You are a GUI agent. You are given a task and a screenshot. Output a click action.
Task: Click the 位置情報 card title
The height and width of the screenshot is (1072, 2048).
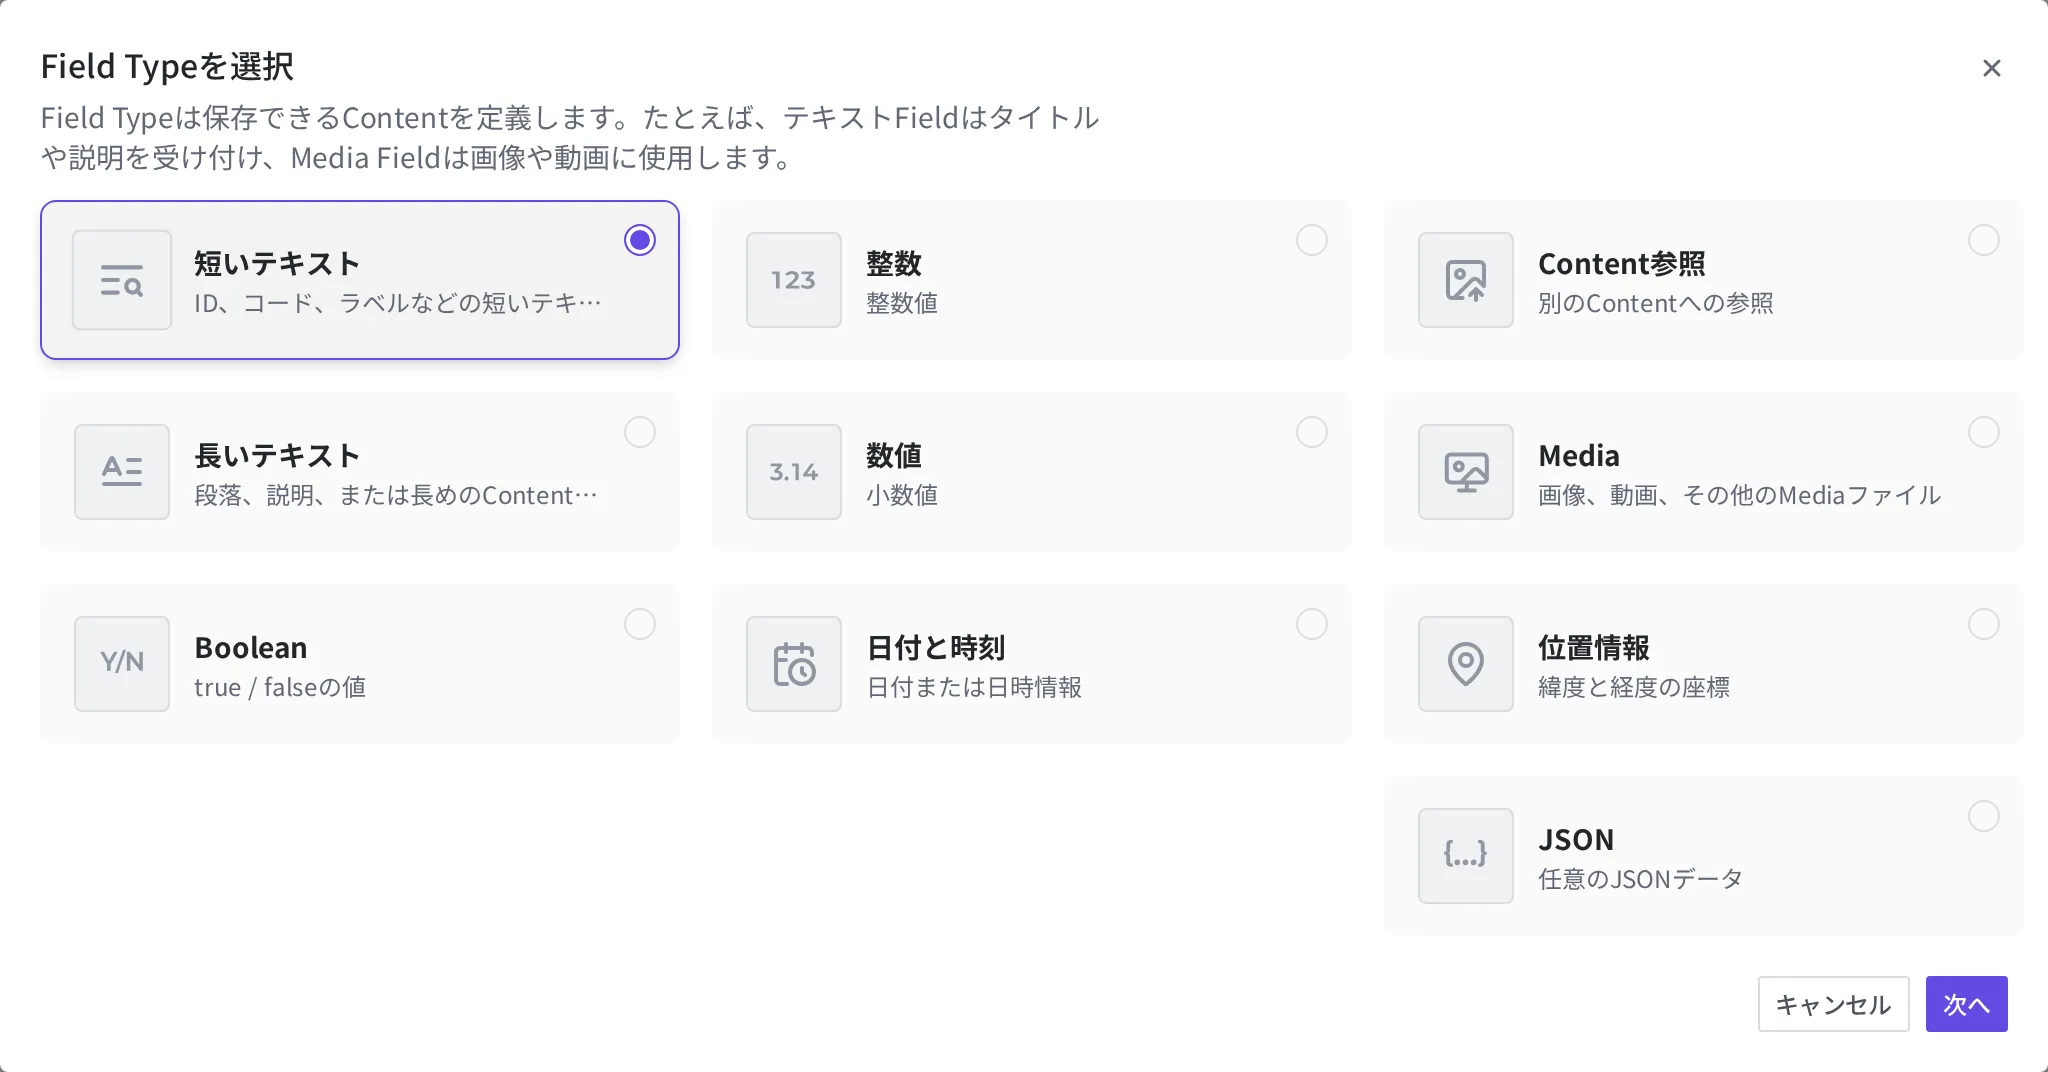1594,647
